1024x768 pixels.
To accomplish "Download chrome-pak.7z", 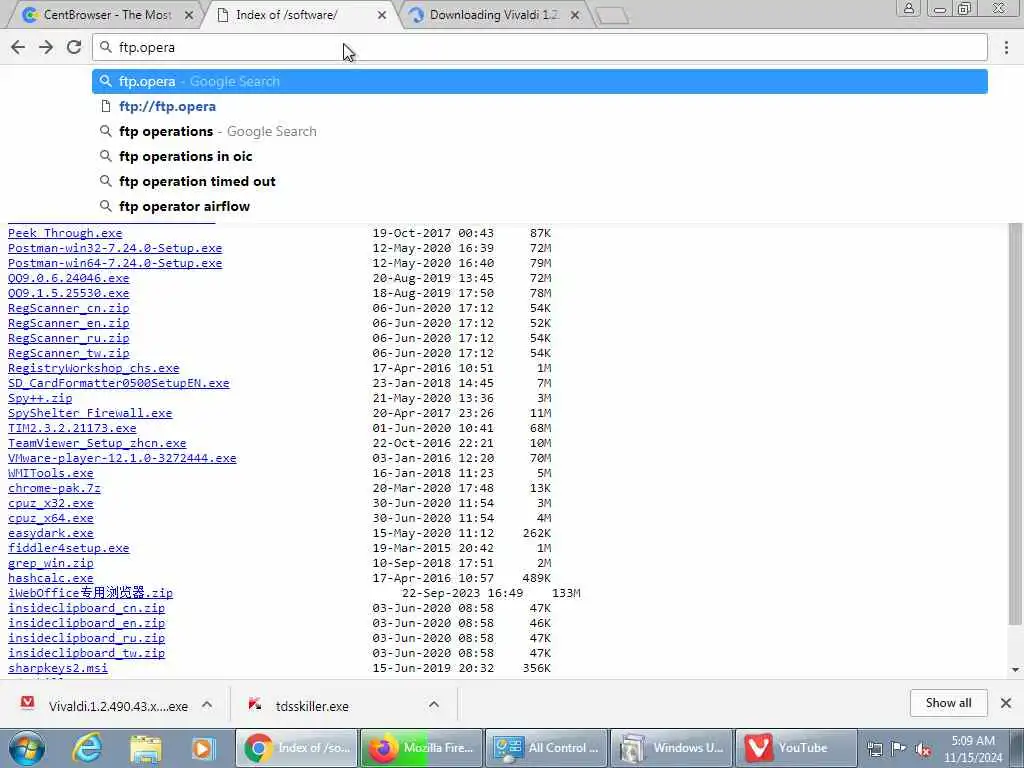I will [x=54, y=488].
